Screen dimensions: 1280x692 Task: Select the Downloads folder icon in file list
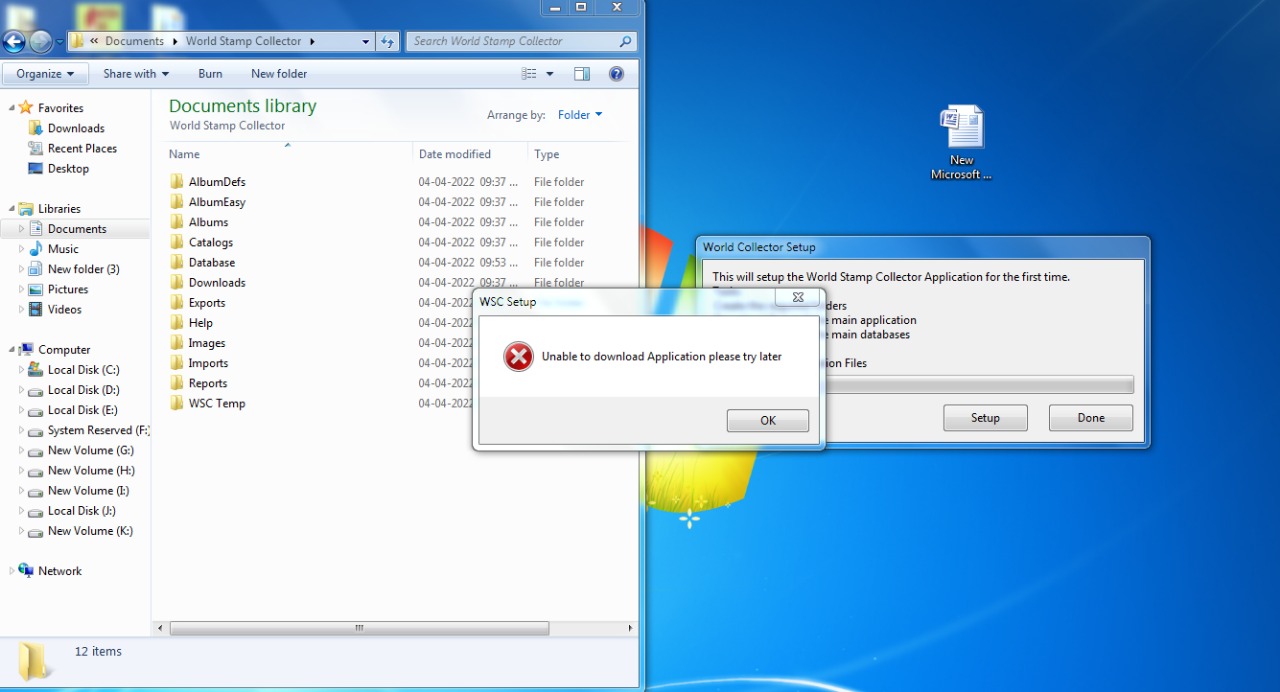click(177, 282)
